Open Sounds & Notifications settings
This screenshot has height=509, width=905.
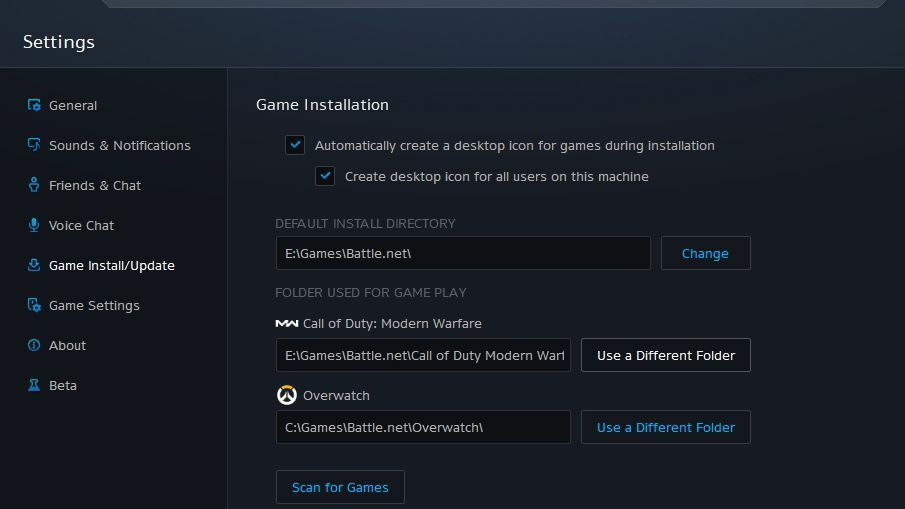(x=119, y=145)
